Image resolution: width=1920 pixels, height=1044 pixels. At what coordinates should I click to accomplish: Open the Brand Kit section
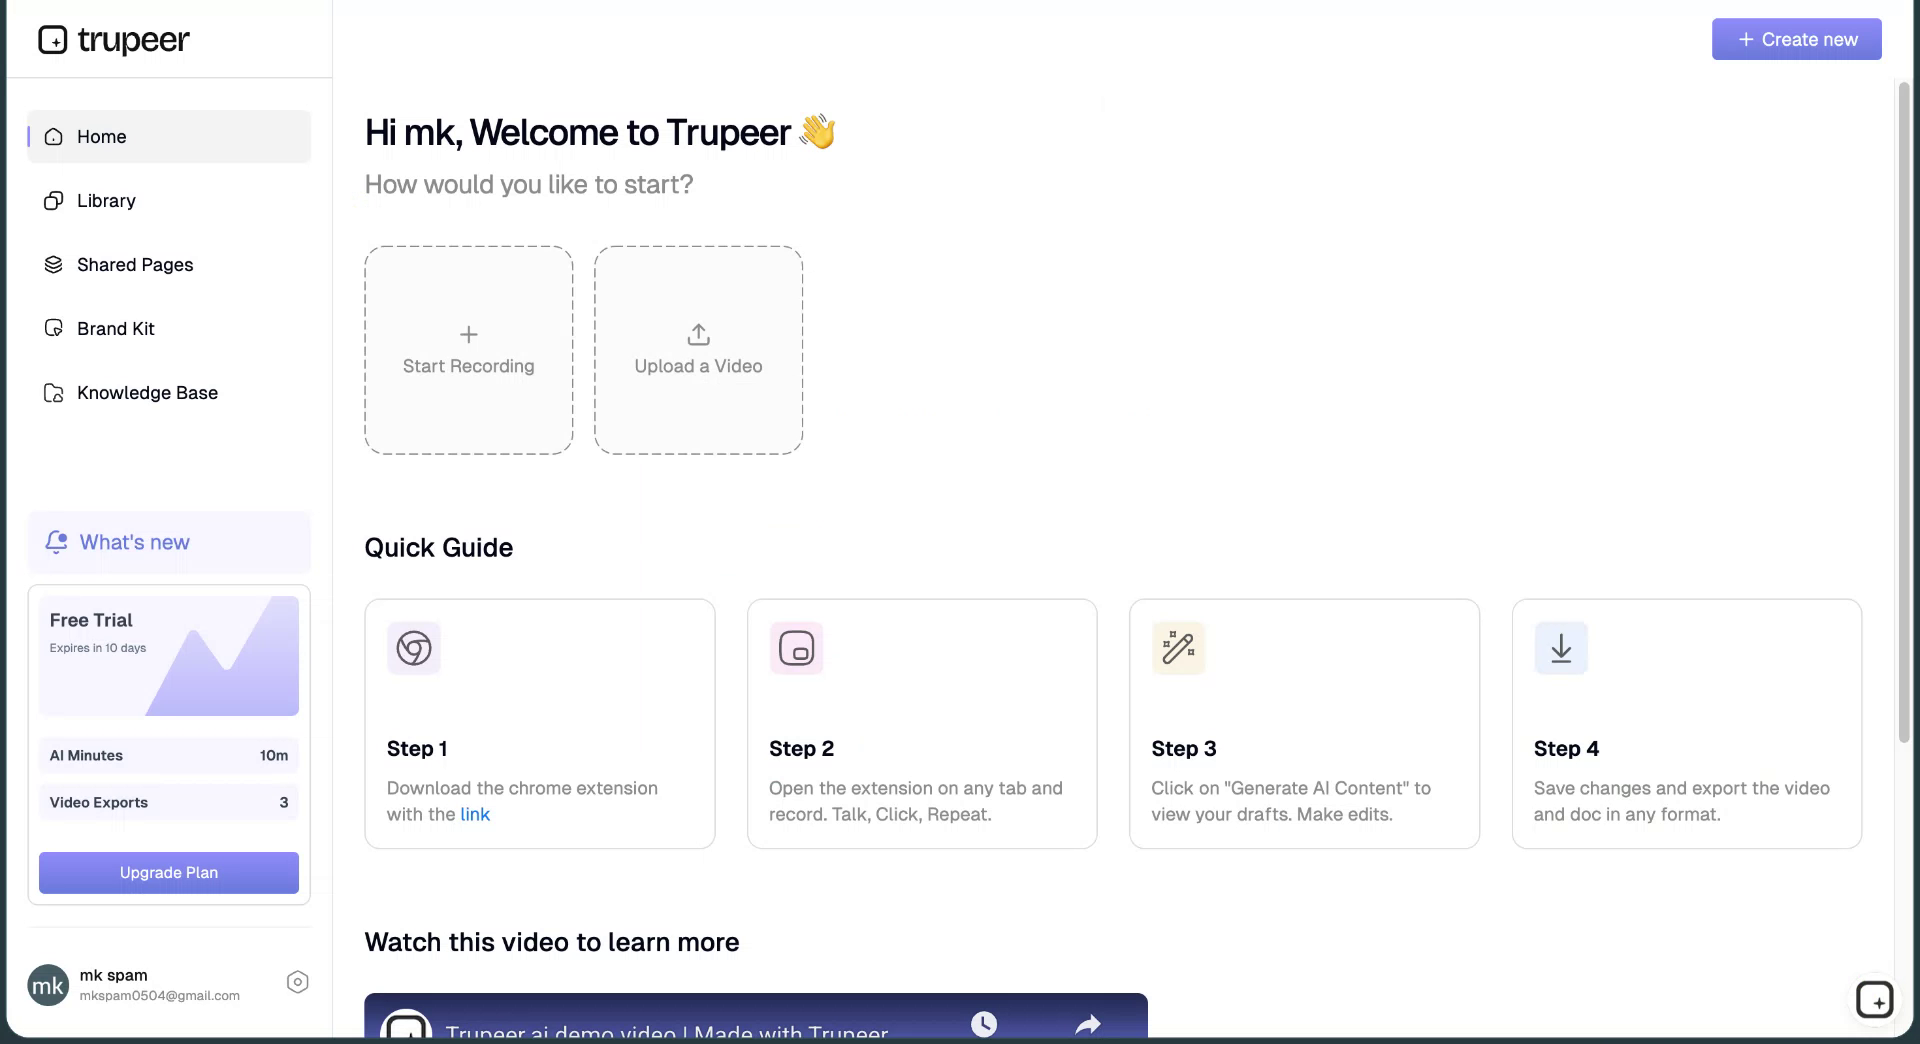point(116,329)
